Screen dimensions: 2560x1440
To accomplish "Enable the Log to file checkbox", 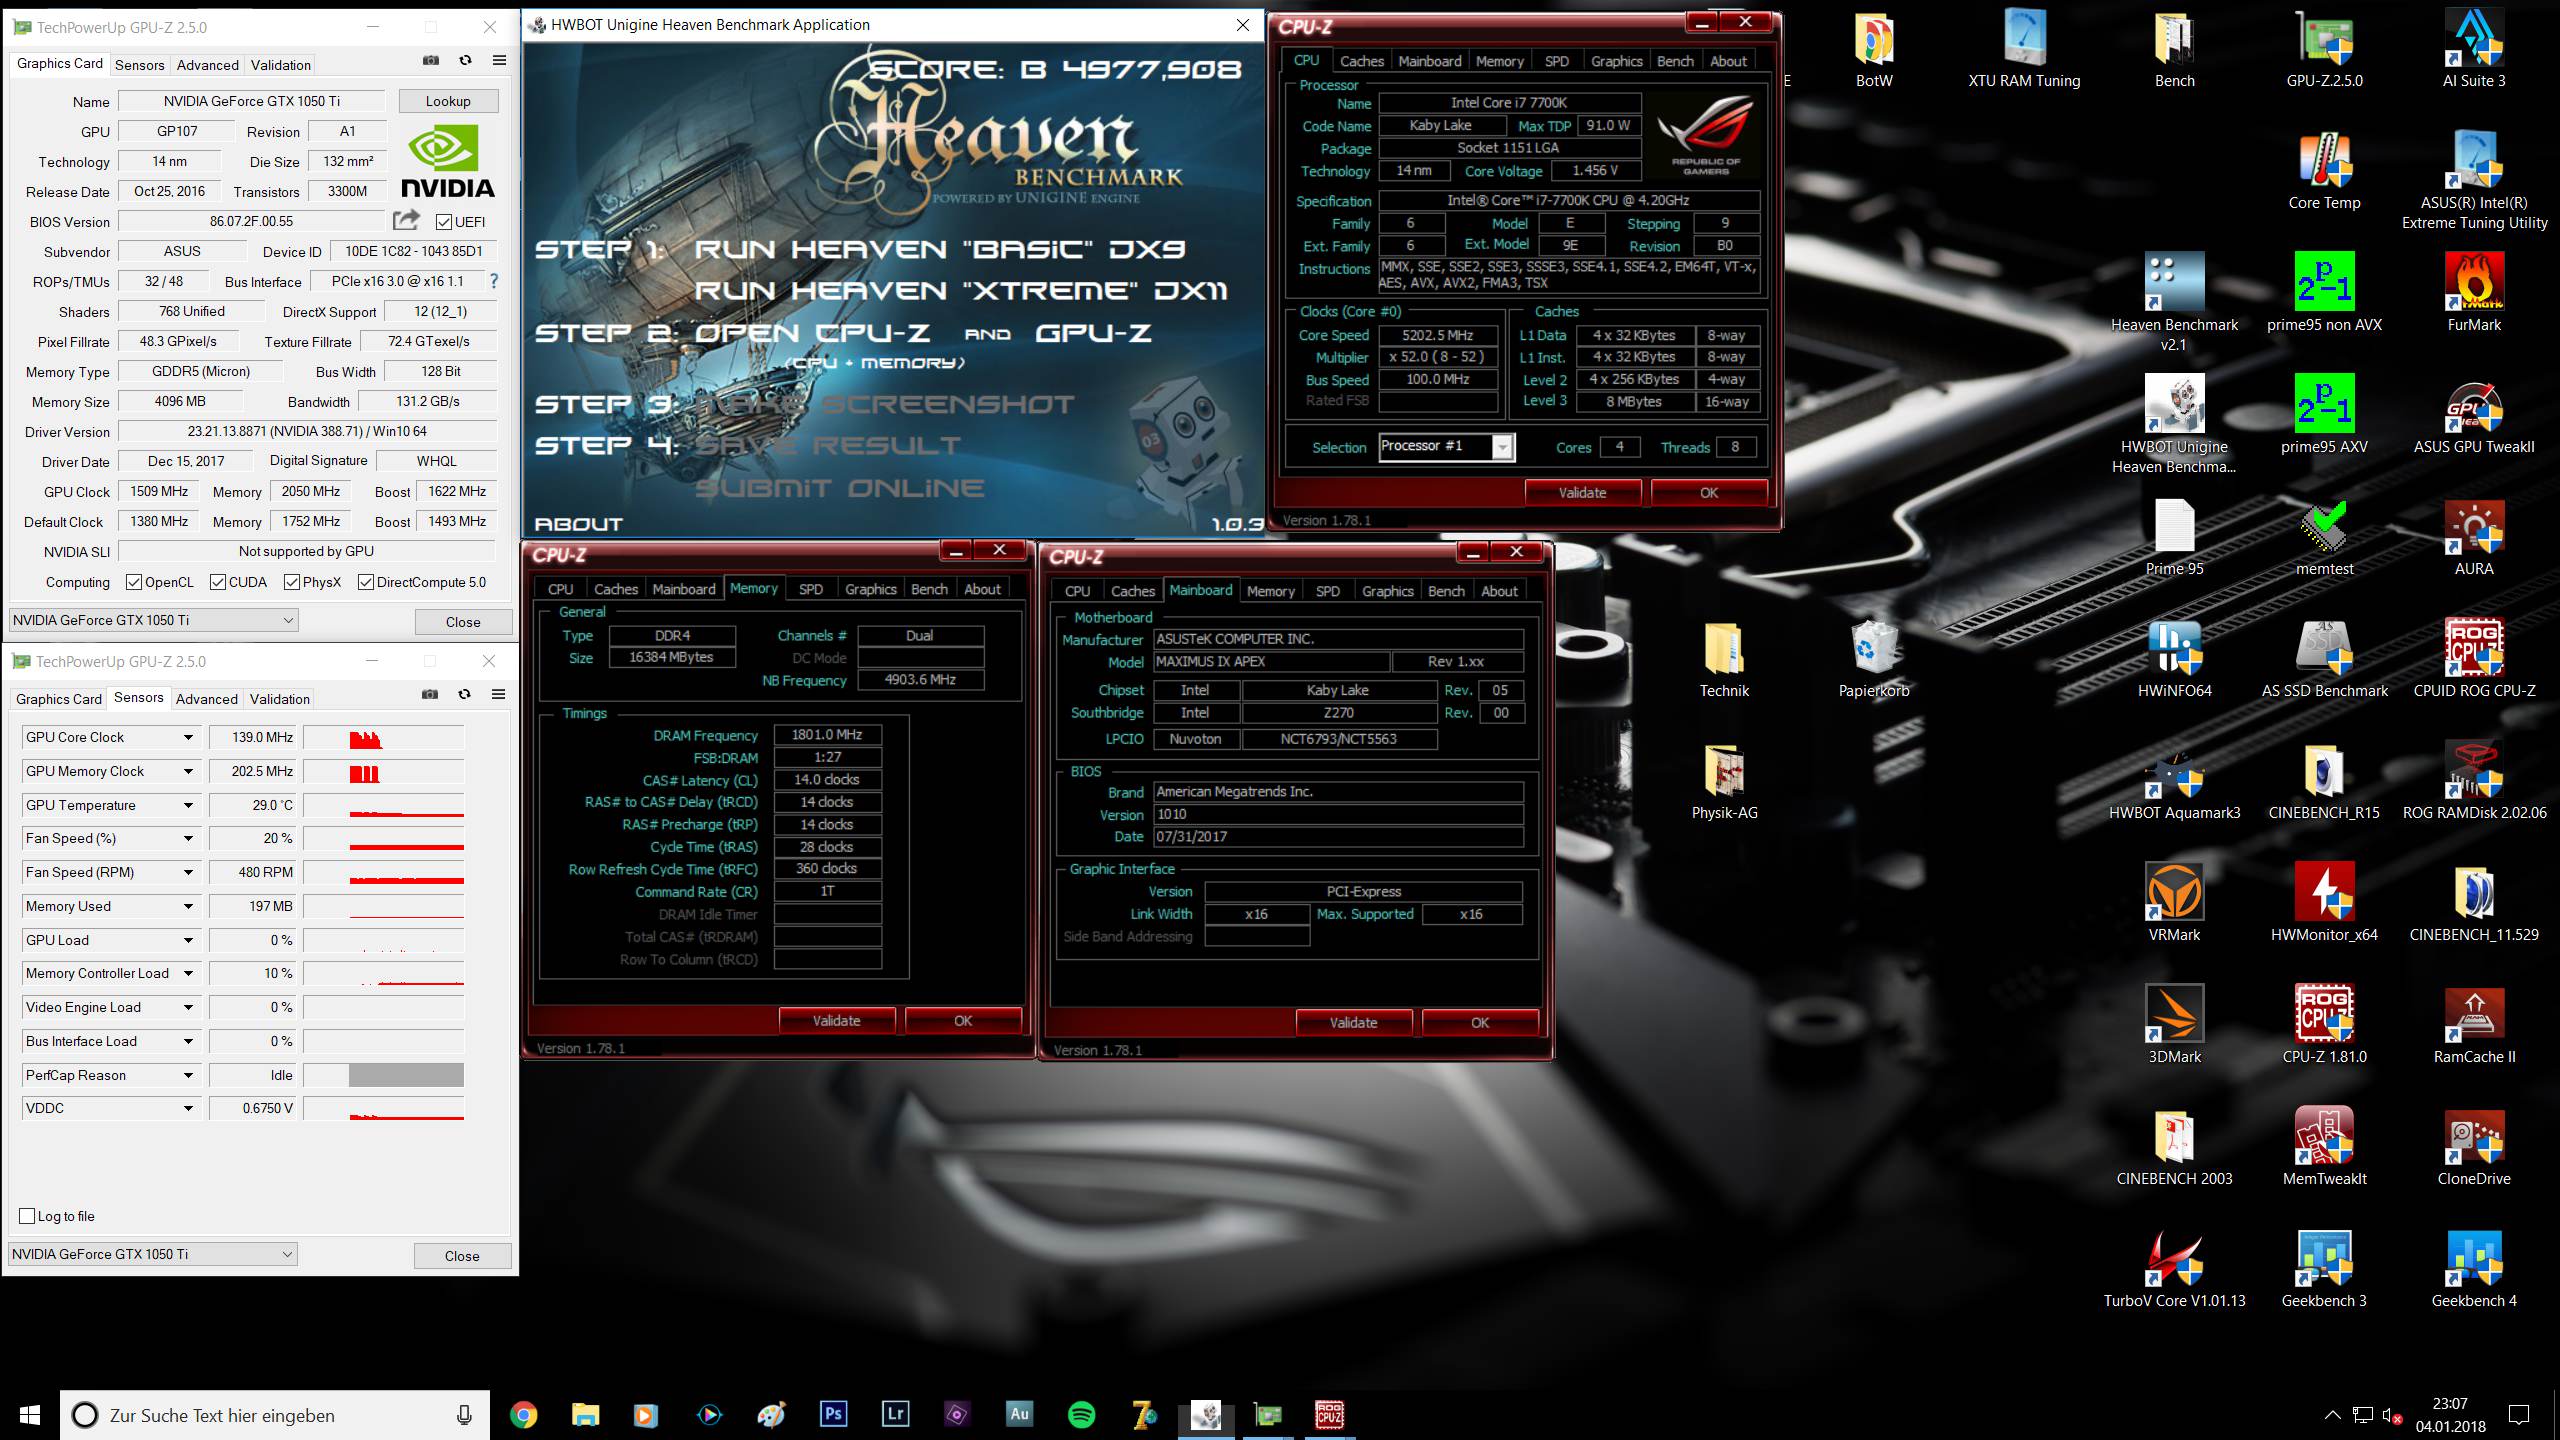I will (x=27, y=1216).
